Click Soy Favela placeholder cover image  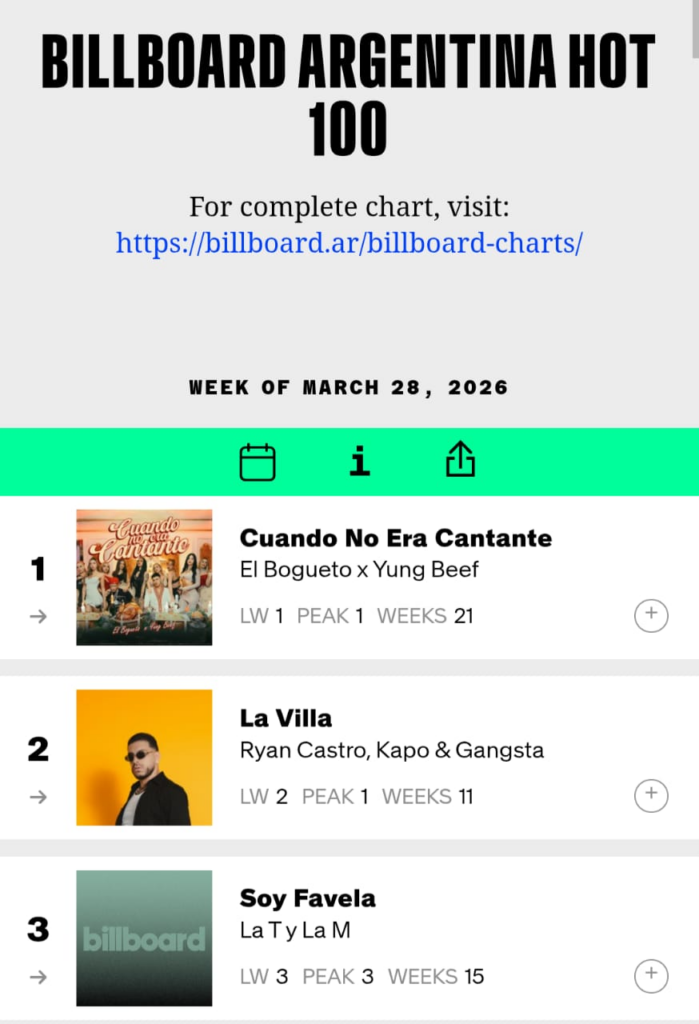click(x=144, y=938)
